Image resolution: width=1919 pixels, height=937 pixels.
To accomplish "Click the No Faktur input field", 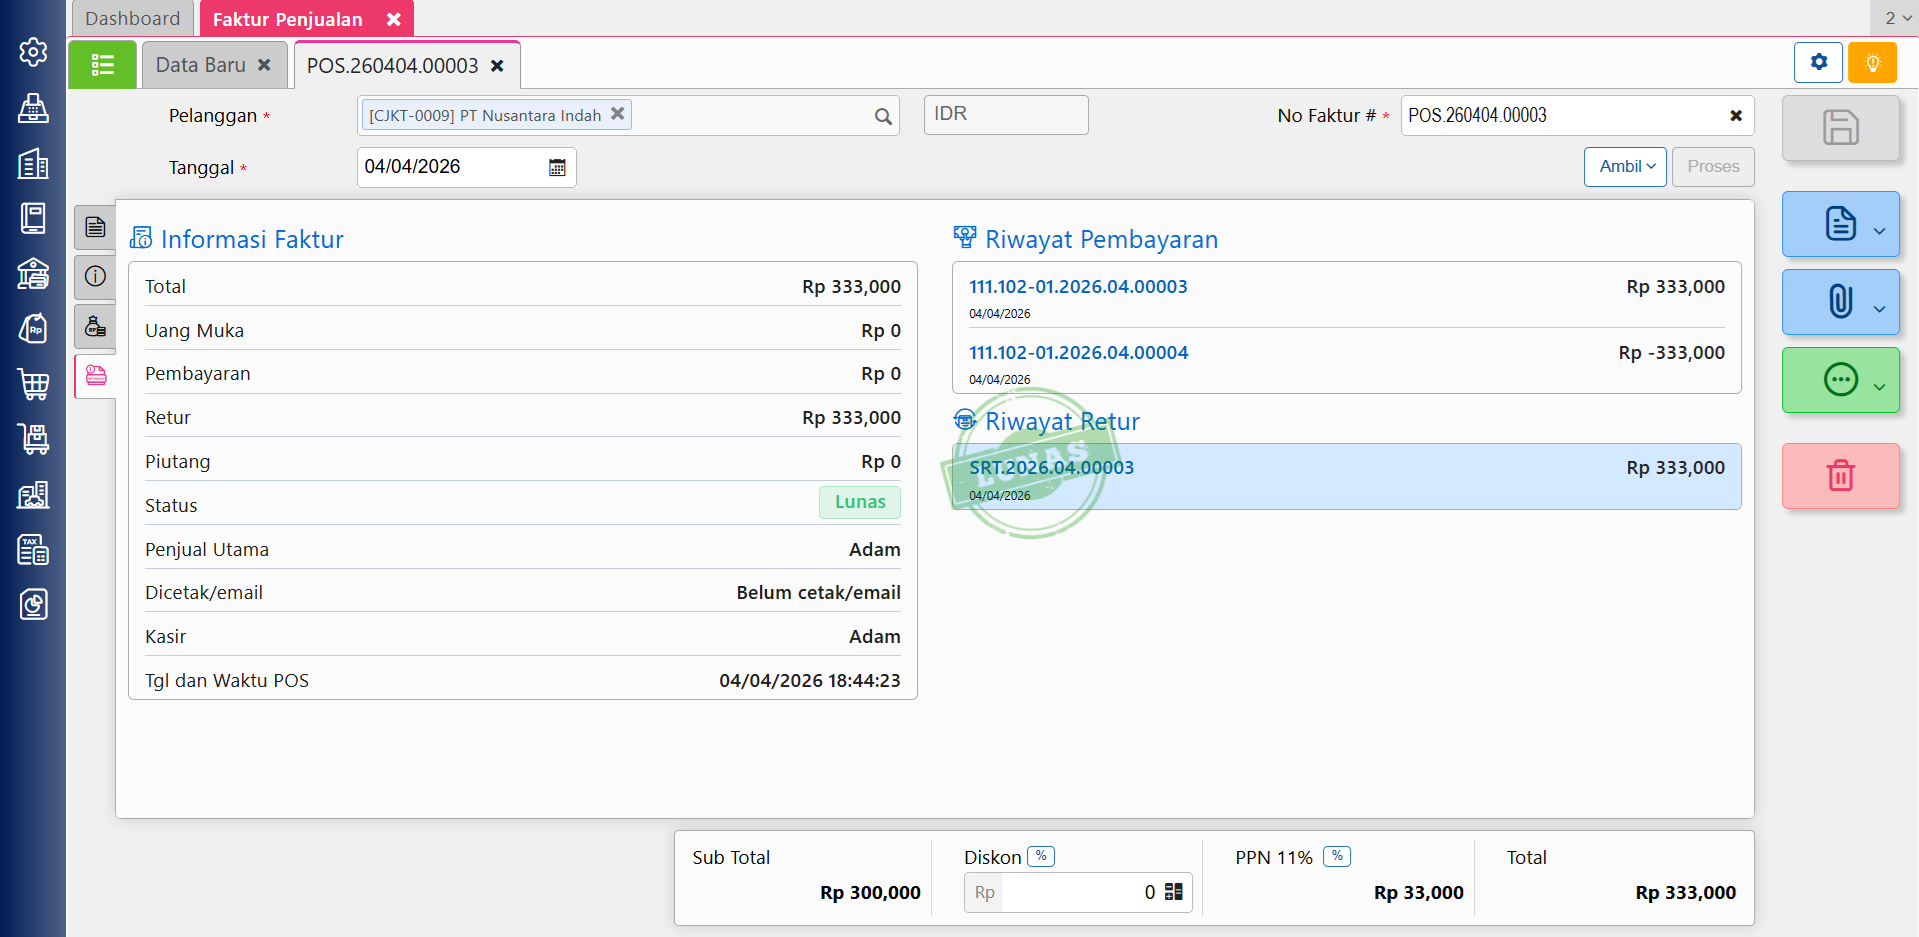I will coord(1560,116).
